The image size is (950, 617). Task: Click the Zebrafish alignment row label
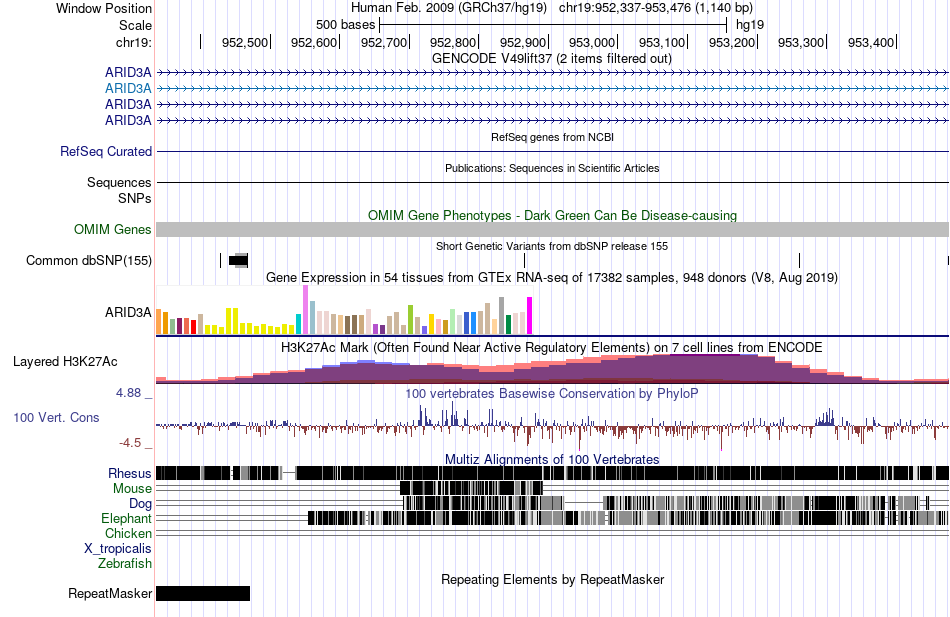[x=125, y=564]
